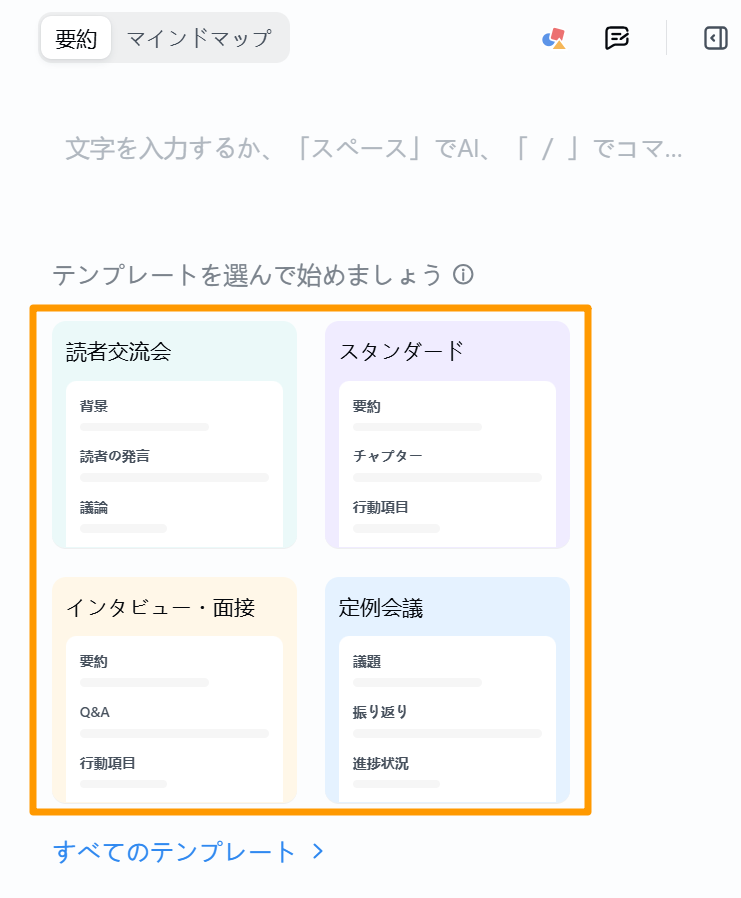741x898 pixels.
Task: Switch to the マインドマップ tab
Action: (x=199, y=38)
